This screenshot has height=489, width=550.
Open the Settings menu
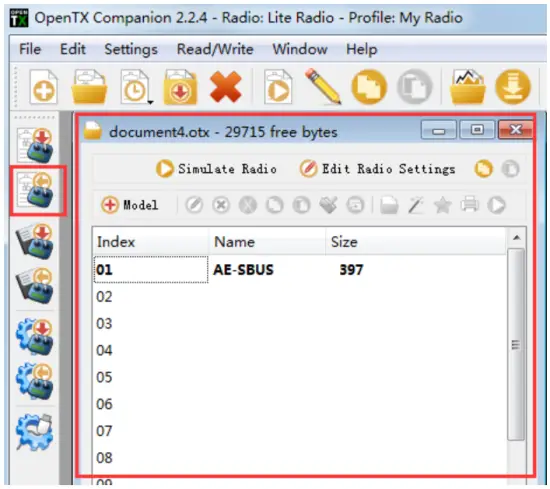tap(131, 49)
